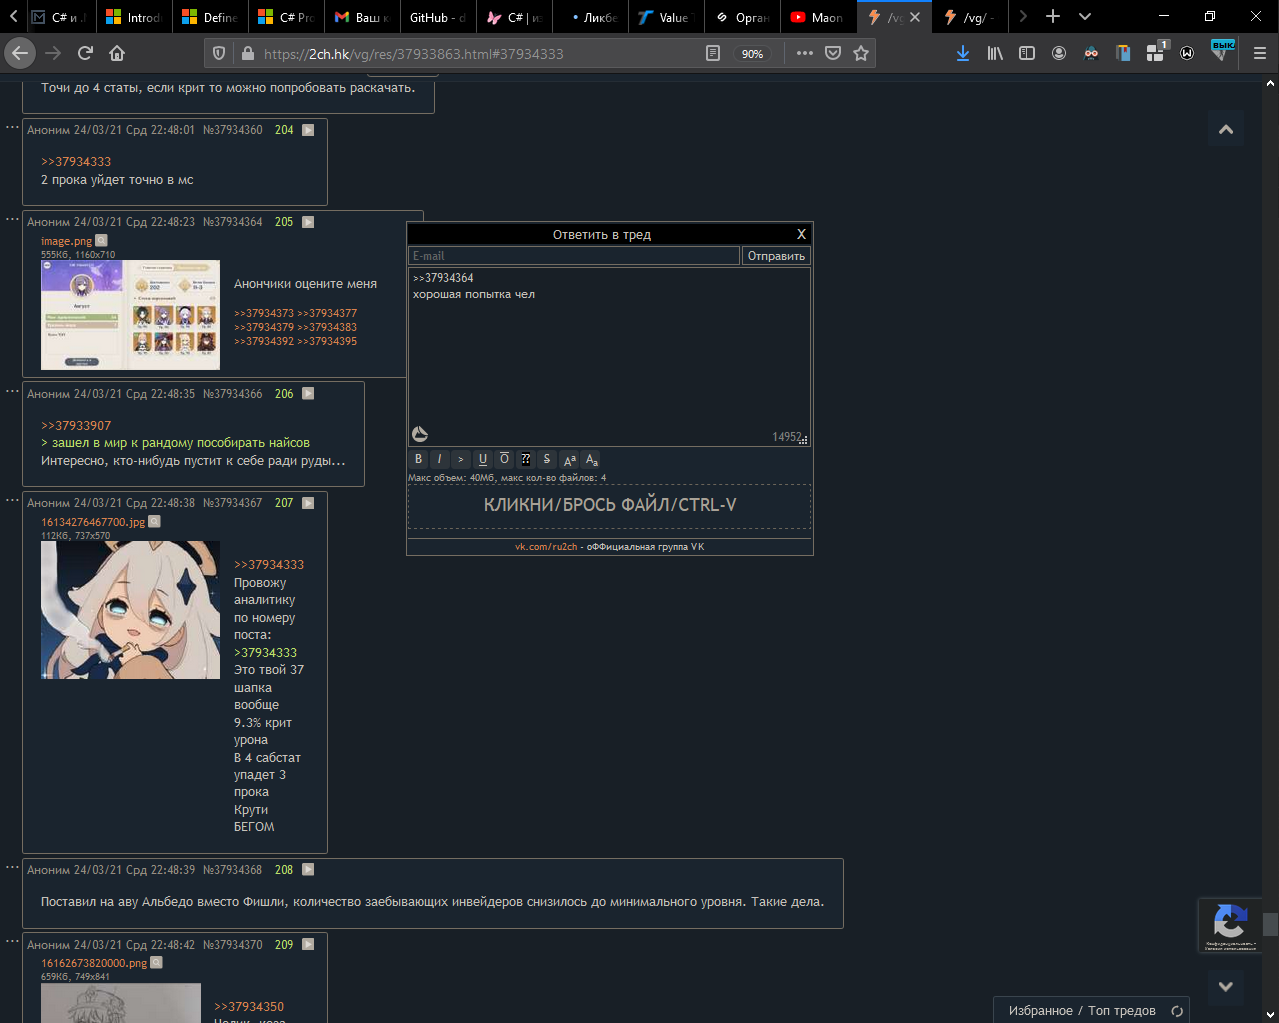
Task: Jump to bottom with down arrow
Action: pyautogui.click(x=1226, y=987)
